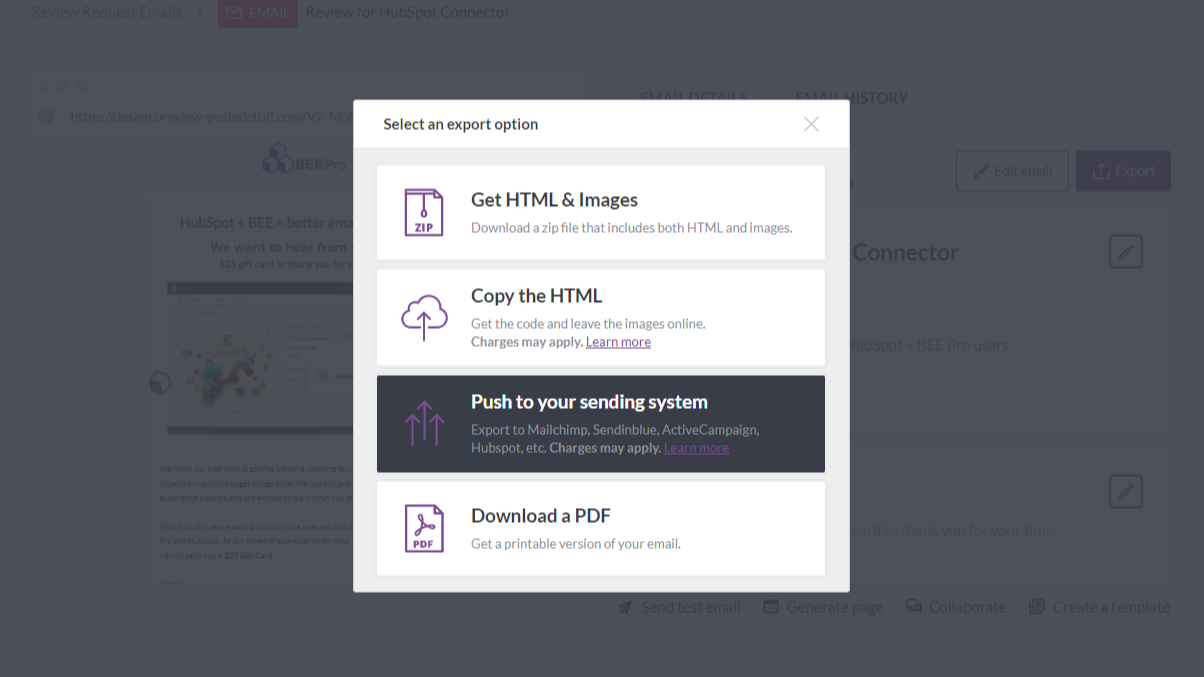This screenshot has height=677, width=1204.
Task: Select Download a PDF option
Action: (x=601, y=528)
